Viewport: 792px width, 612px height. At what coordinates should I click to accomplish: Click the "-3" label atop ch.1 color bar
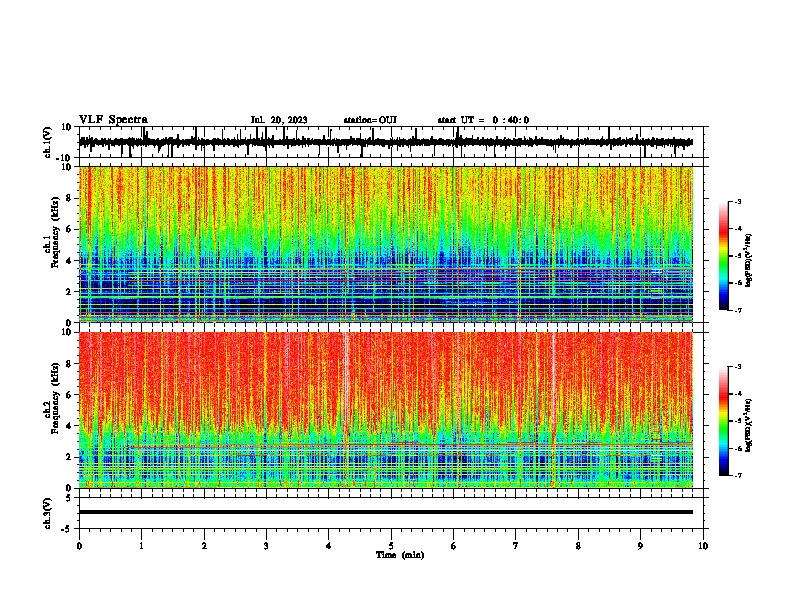tap(737, 201)
